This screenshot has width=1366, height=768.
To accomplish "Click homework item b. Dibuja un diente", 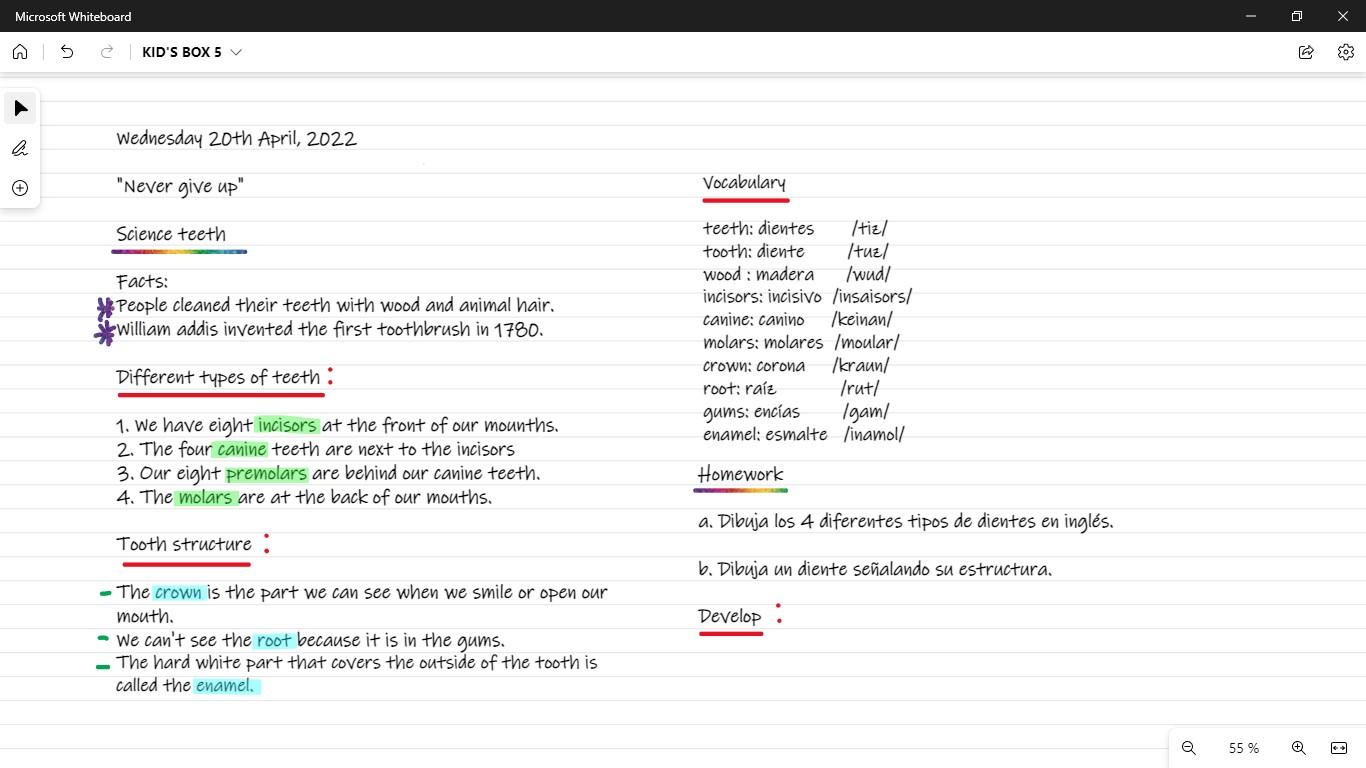I will pos(875,569).
